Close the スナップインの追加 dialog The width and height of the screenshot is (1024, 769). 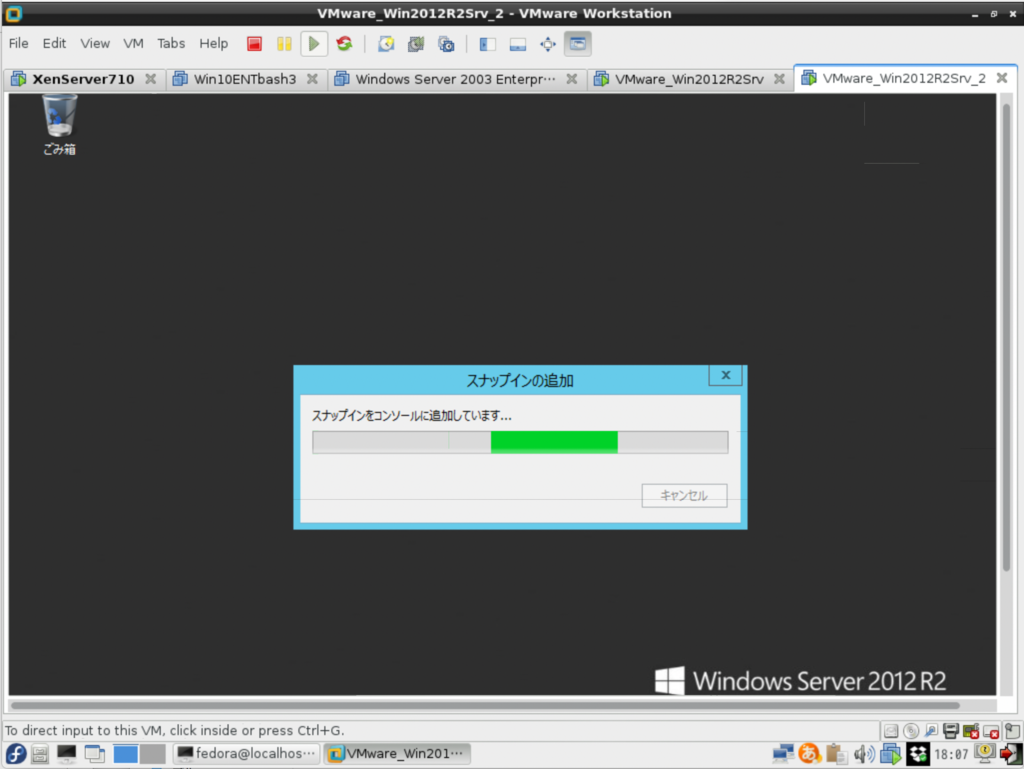(x=725, y=375)
